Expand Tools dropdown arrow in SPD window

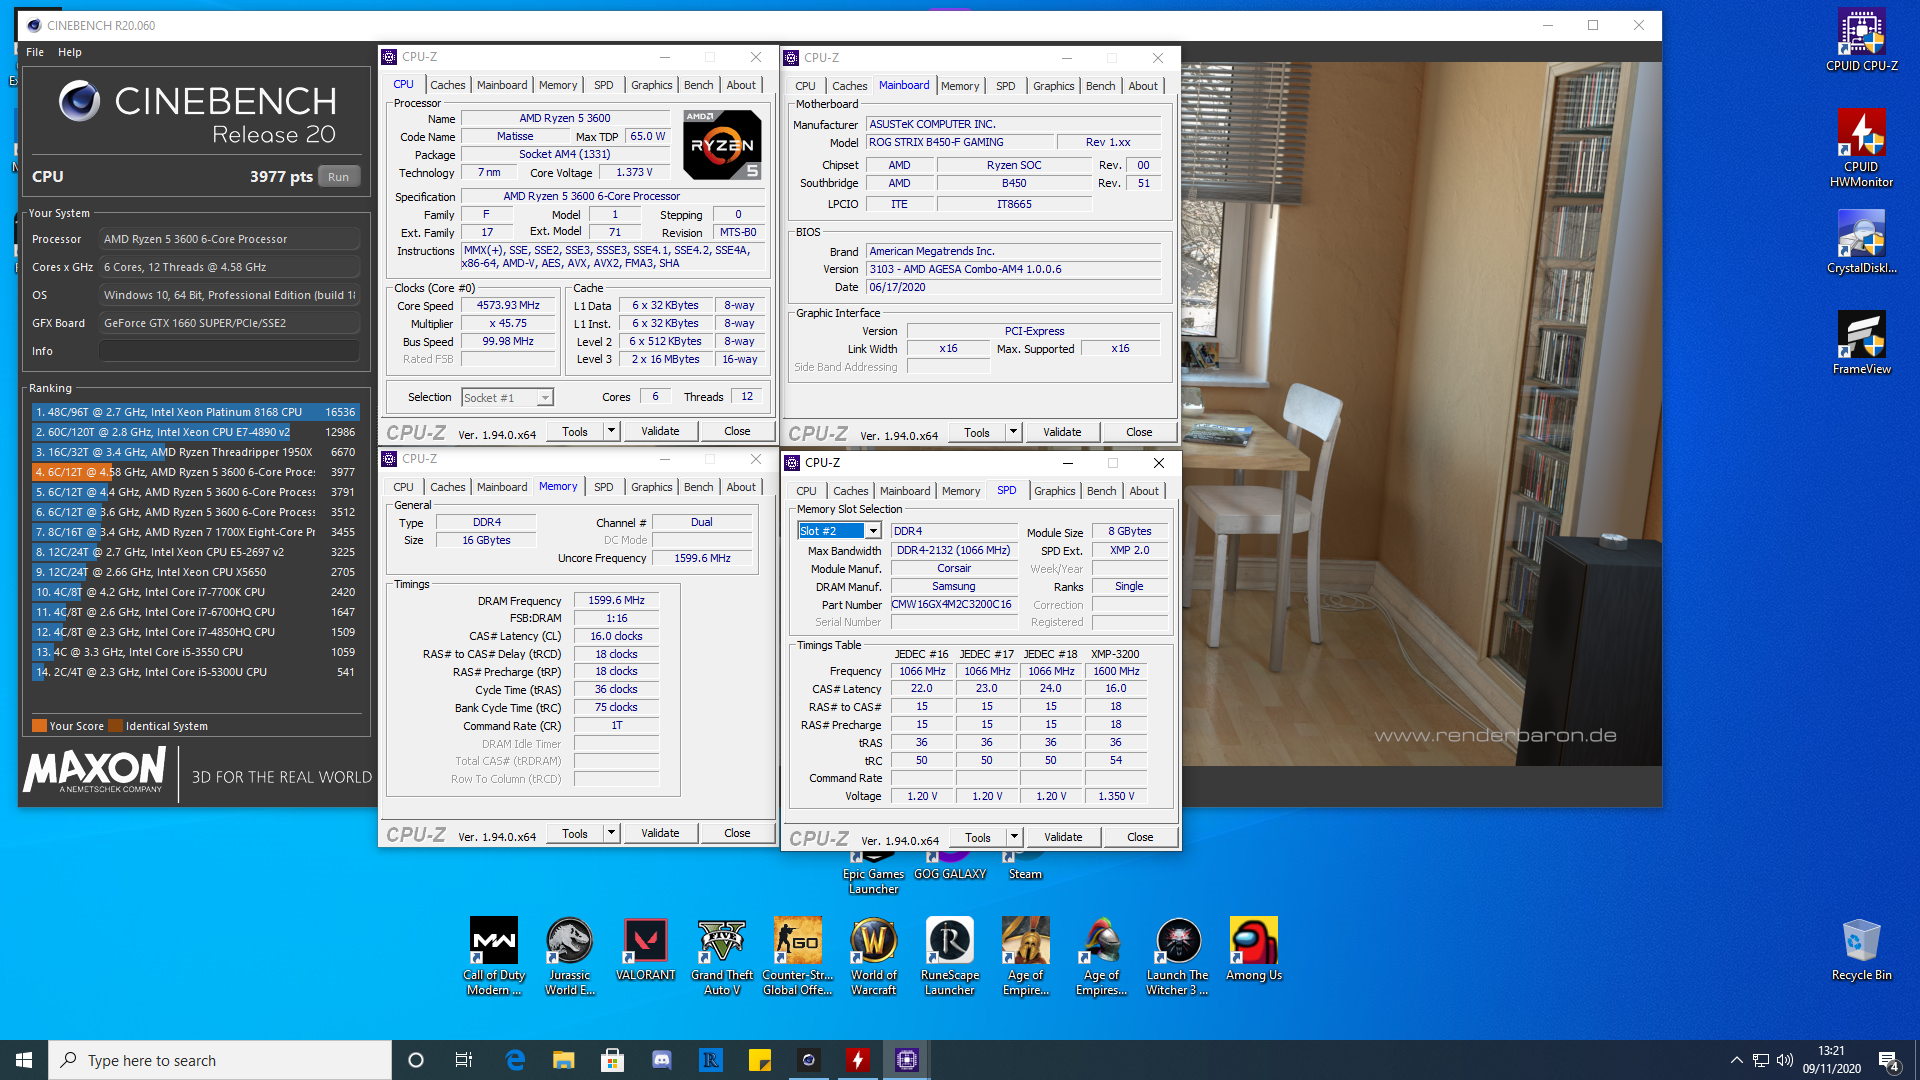[x=1014, y=837]
